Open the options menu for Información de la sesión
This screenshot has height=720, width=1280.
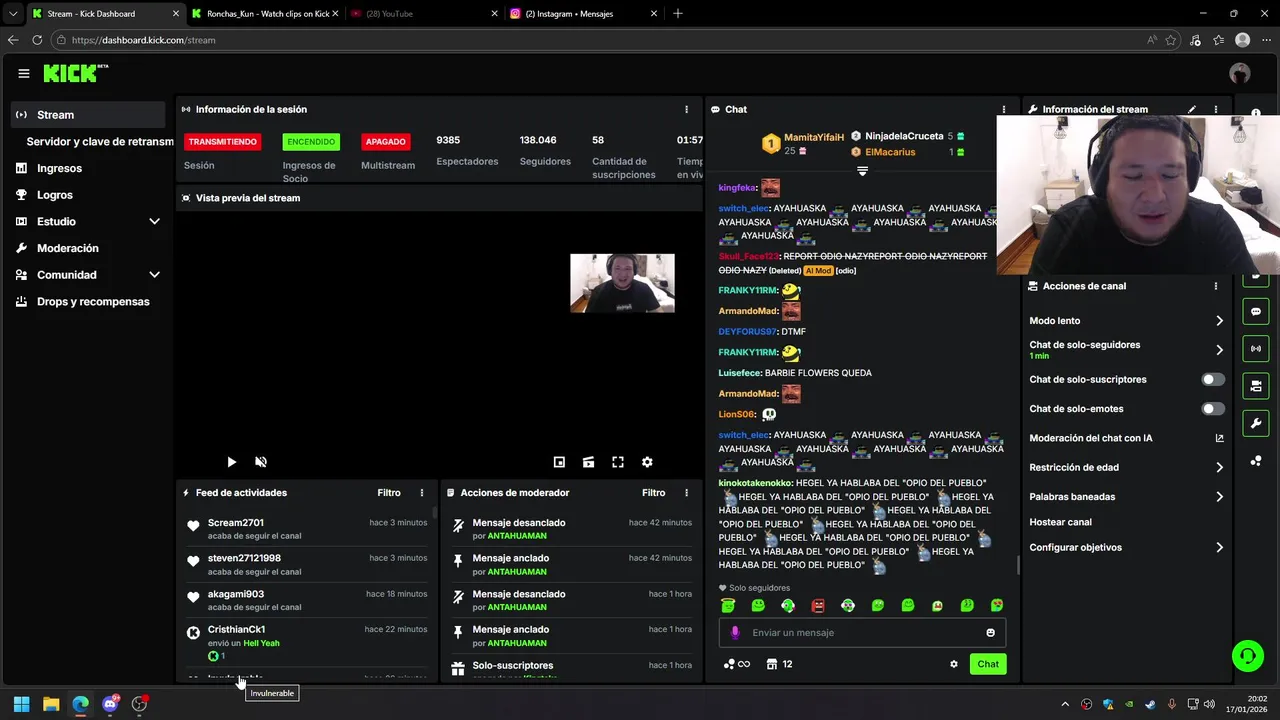tap(686, 109)
